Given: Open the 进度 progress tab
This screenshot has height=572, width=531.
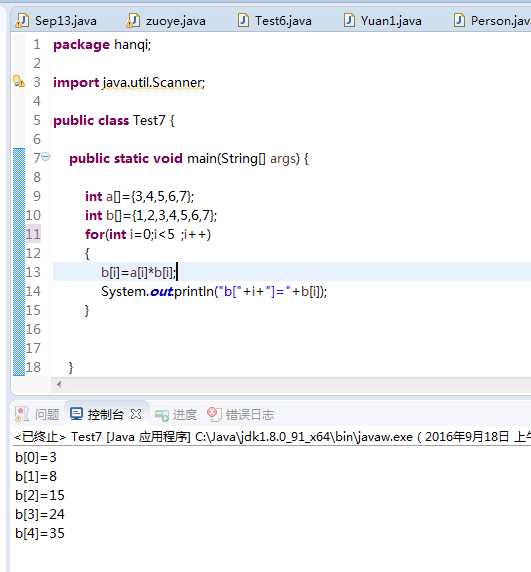Looking at the screenshot, I should pyautogui.click(x=176, y=415).
